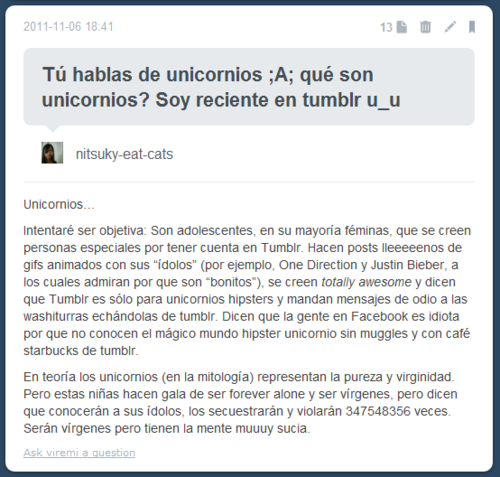Click the italic 'totally awesome' text
The image size is (500, 477).
click(366, 282)
